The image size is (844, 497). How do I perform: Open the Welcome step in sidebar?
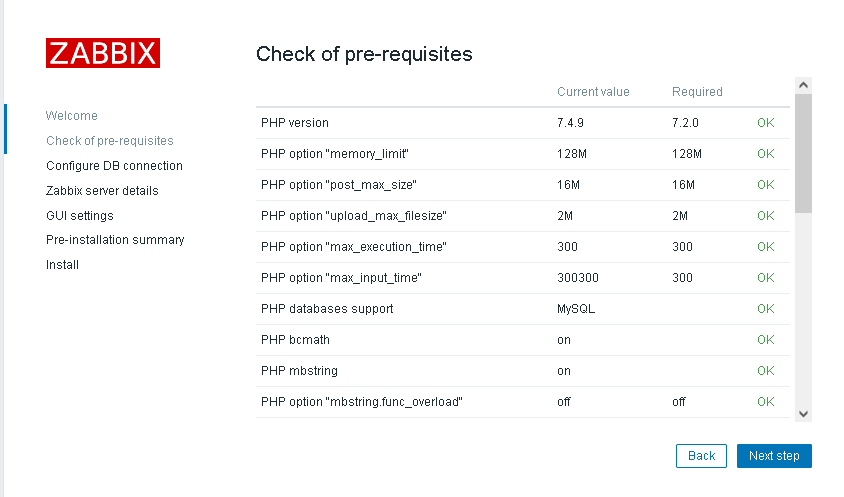point(72,116)
